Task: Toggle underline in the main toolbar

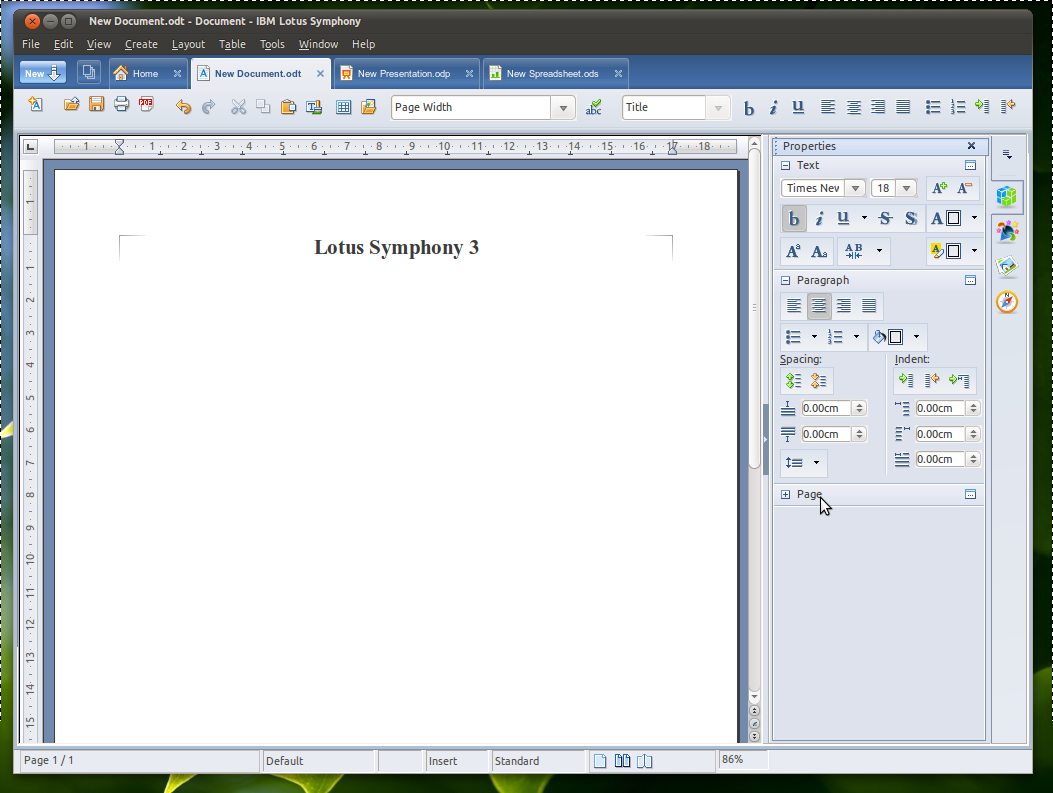Action: (x=798, y=107)
